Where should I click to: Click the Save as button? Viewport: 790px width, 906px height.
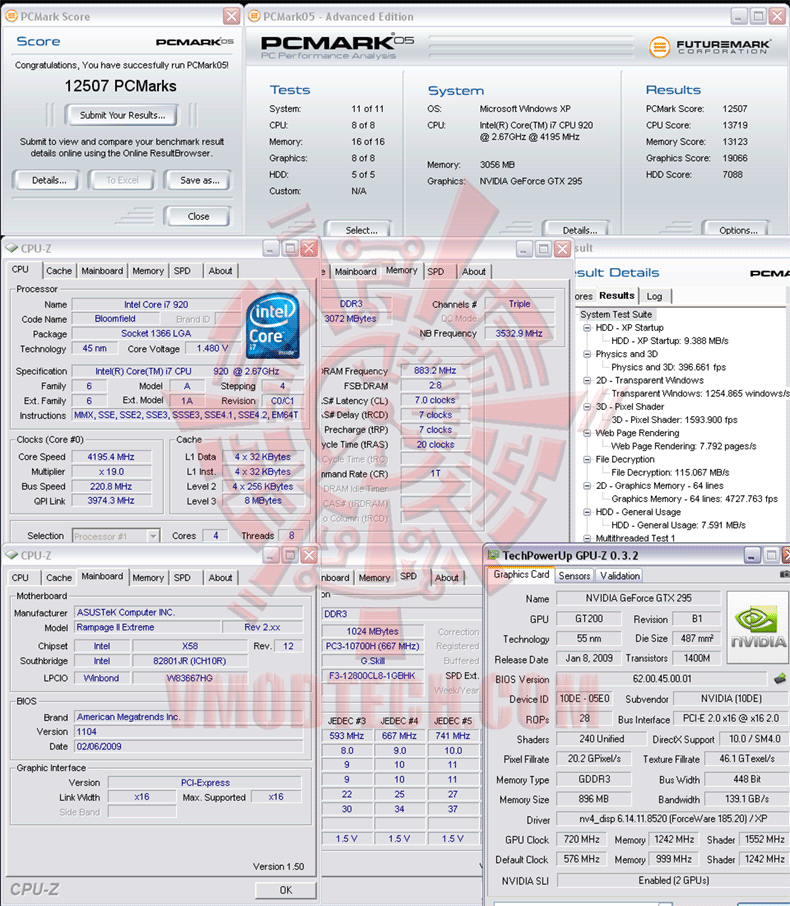click(199, 180)
